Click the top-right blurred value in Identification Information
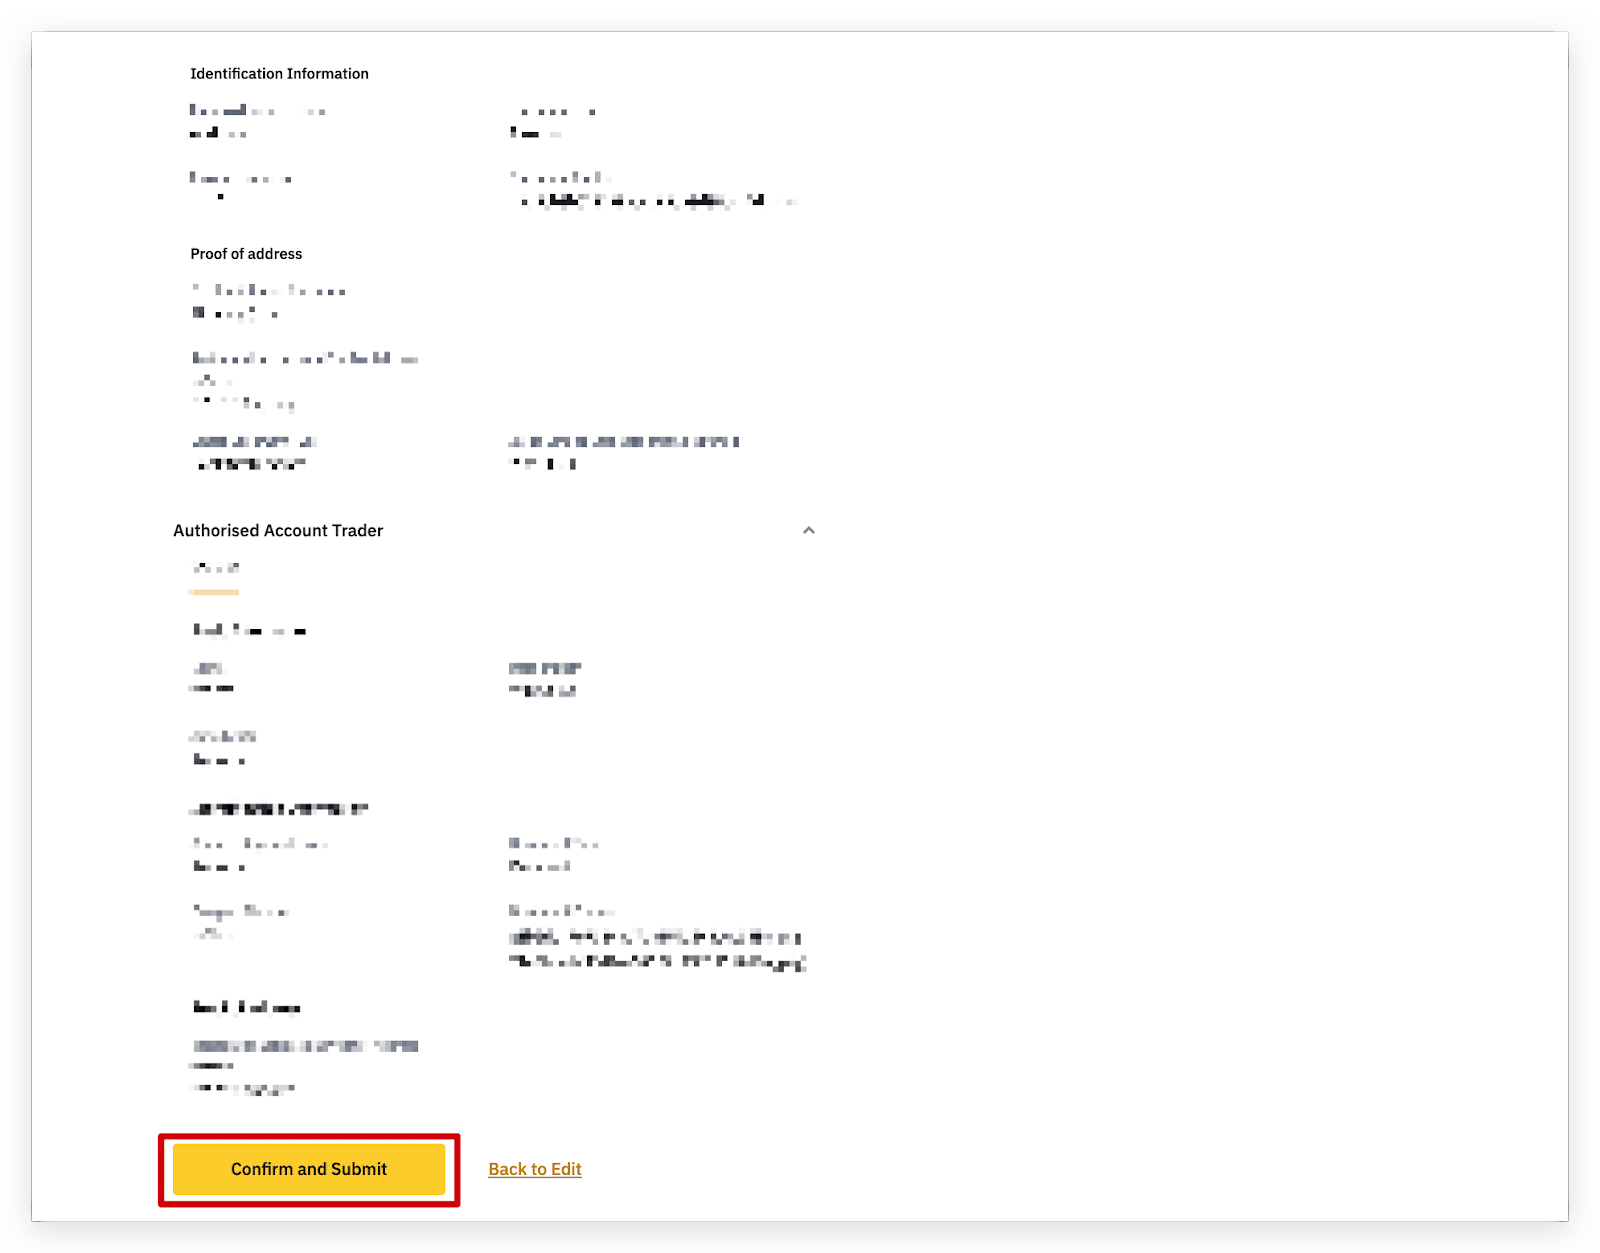 click(x=535, y=133)
